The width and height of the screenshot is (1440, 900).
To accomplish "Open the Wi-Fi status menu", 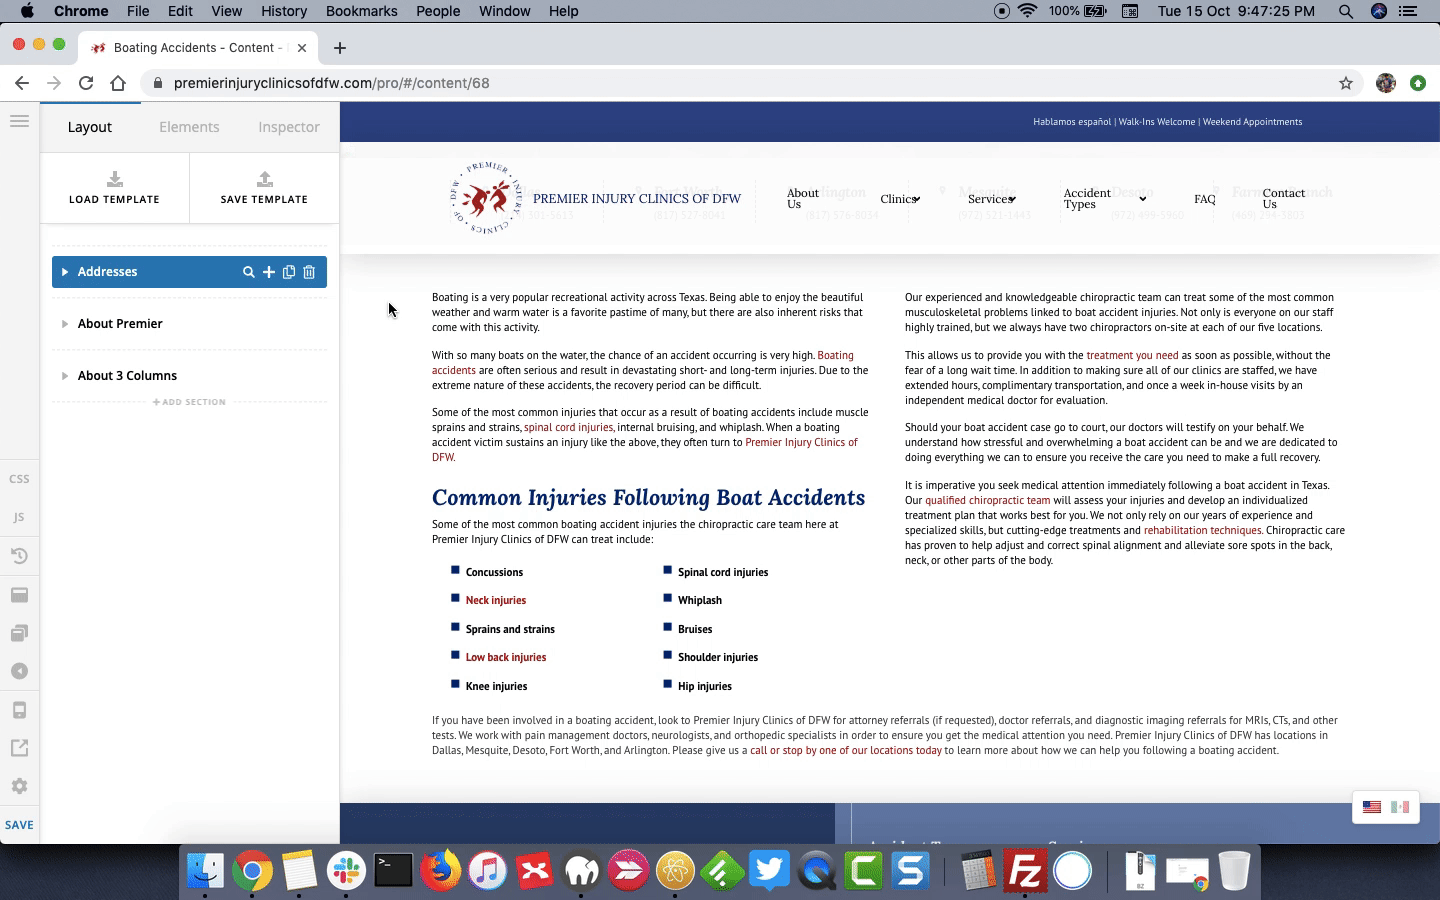I will point(1028,11).
